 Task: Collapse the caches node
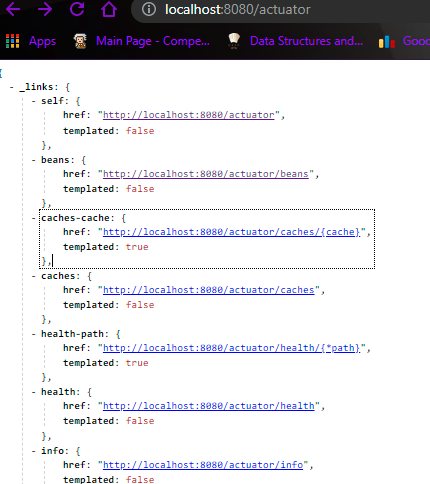[34, 276]
